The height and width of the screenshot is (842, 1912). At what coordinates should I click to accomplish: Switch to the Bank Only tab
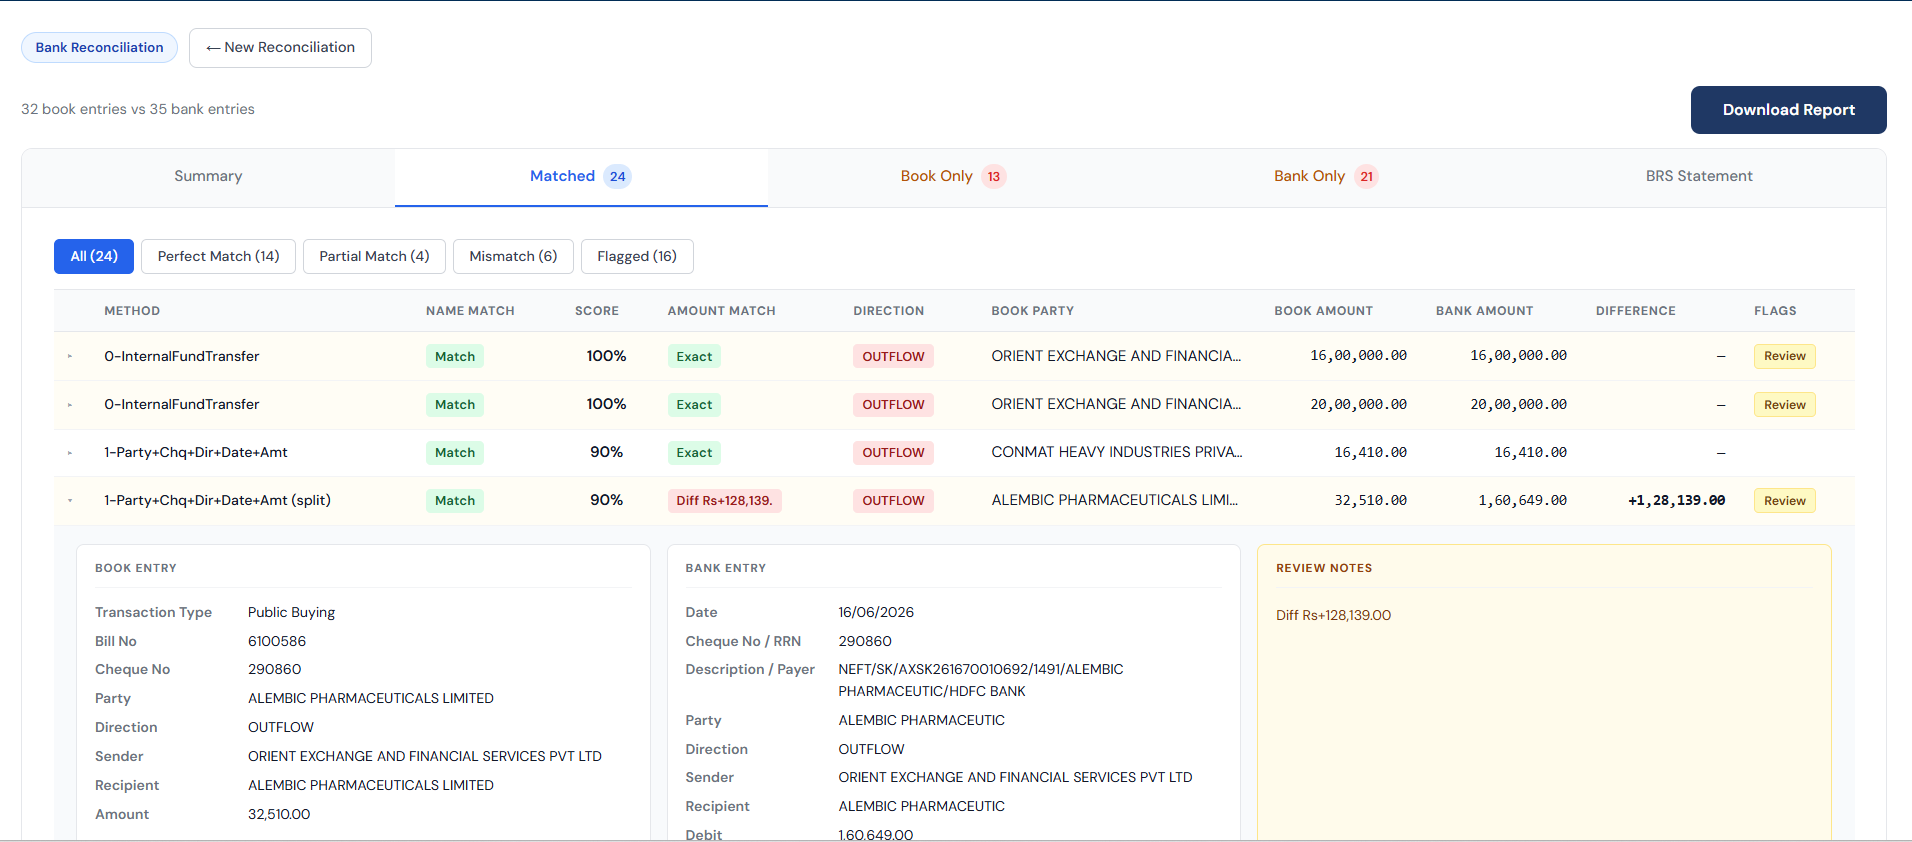(1326, 177)
